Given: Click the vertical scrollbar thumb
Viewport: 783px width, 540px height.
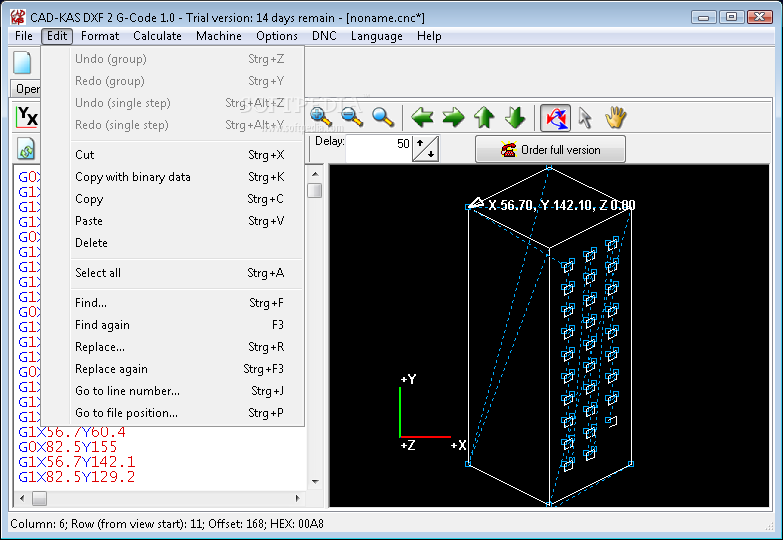Looking at the screenshot, I should [315, 190].
